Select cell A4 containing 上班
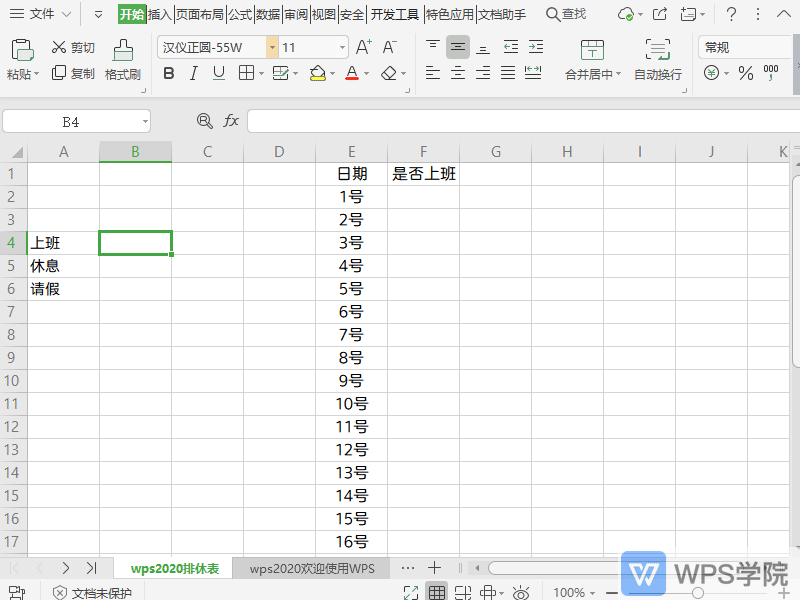The height and width of the screenshot is (600, 800). pyautogui.click(x=63, y=243)
